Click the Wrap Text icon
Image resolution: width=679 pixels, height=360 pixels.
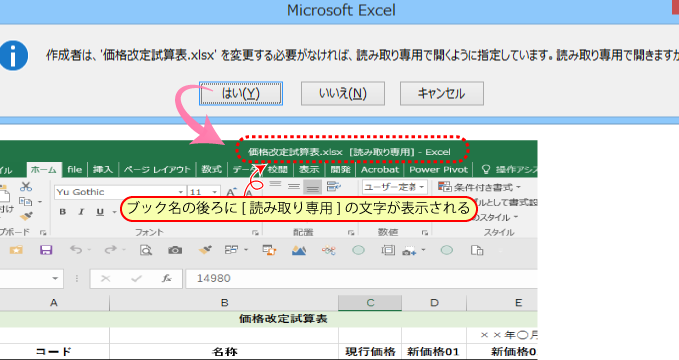pyautogui.click(x=333, y=186)
